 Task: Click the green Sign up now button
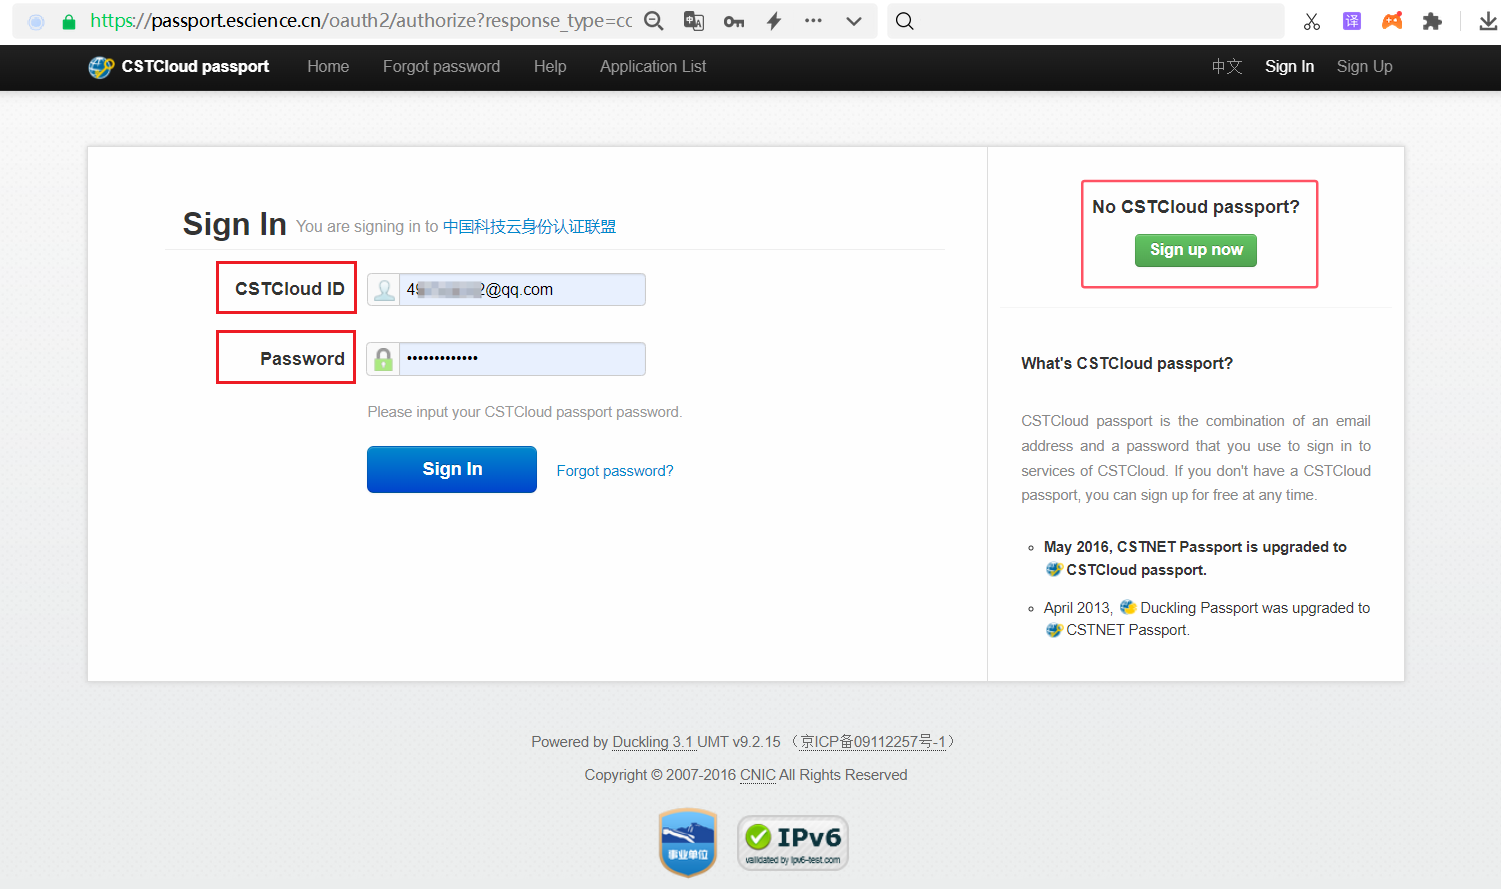coord(1196,250)
